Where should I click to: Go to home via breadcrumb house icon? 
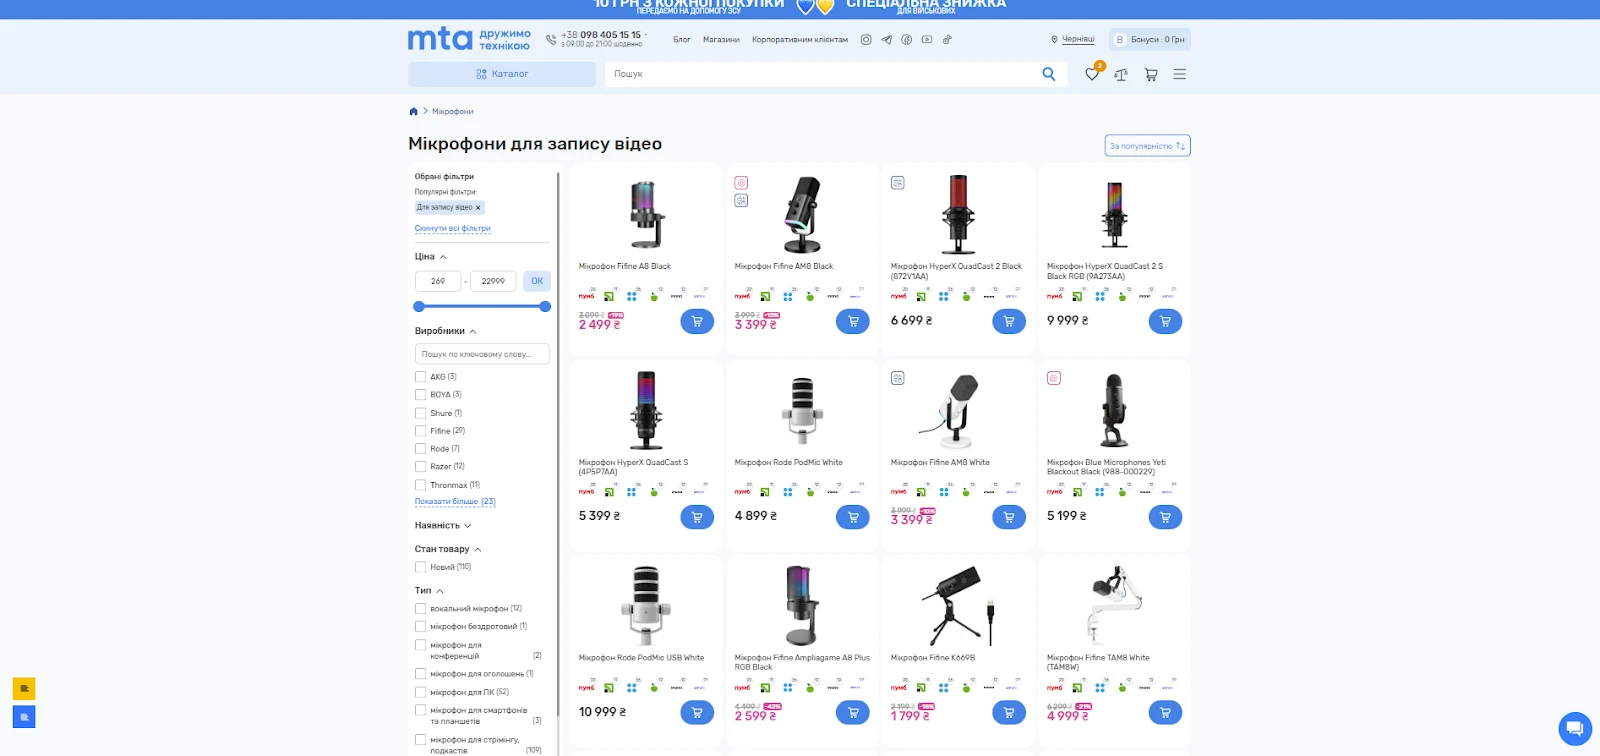pos(413,111)
